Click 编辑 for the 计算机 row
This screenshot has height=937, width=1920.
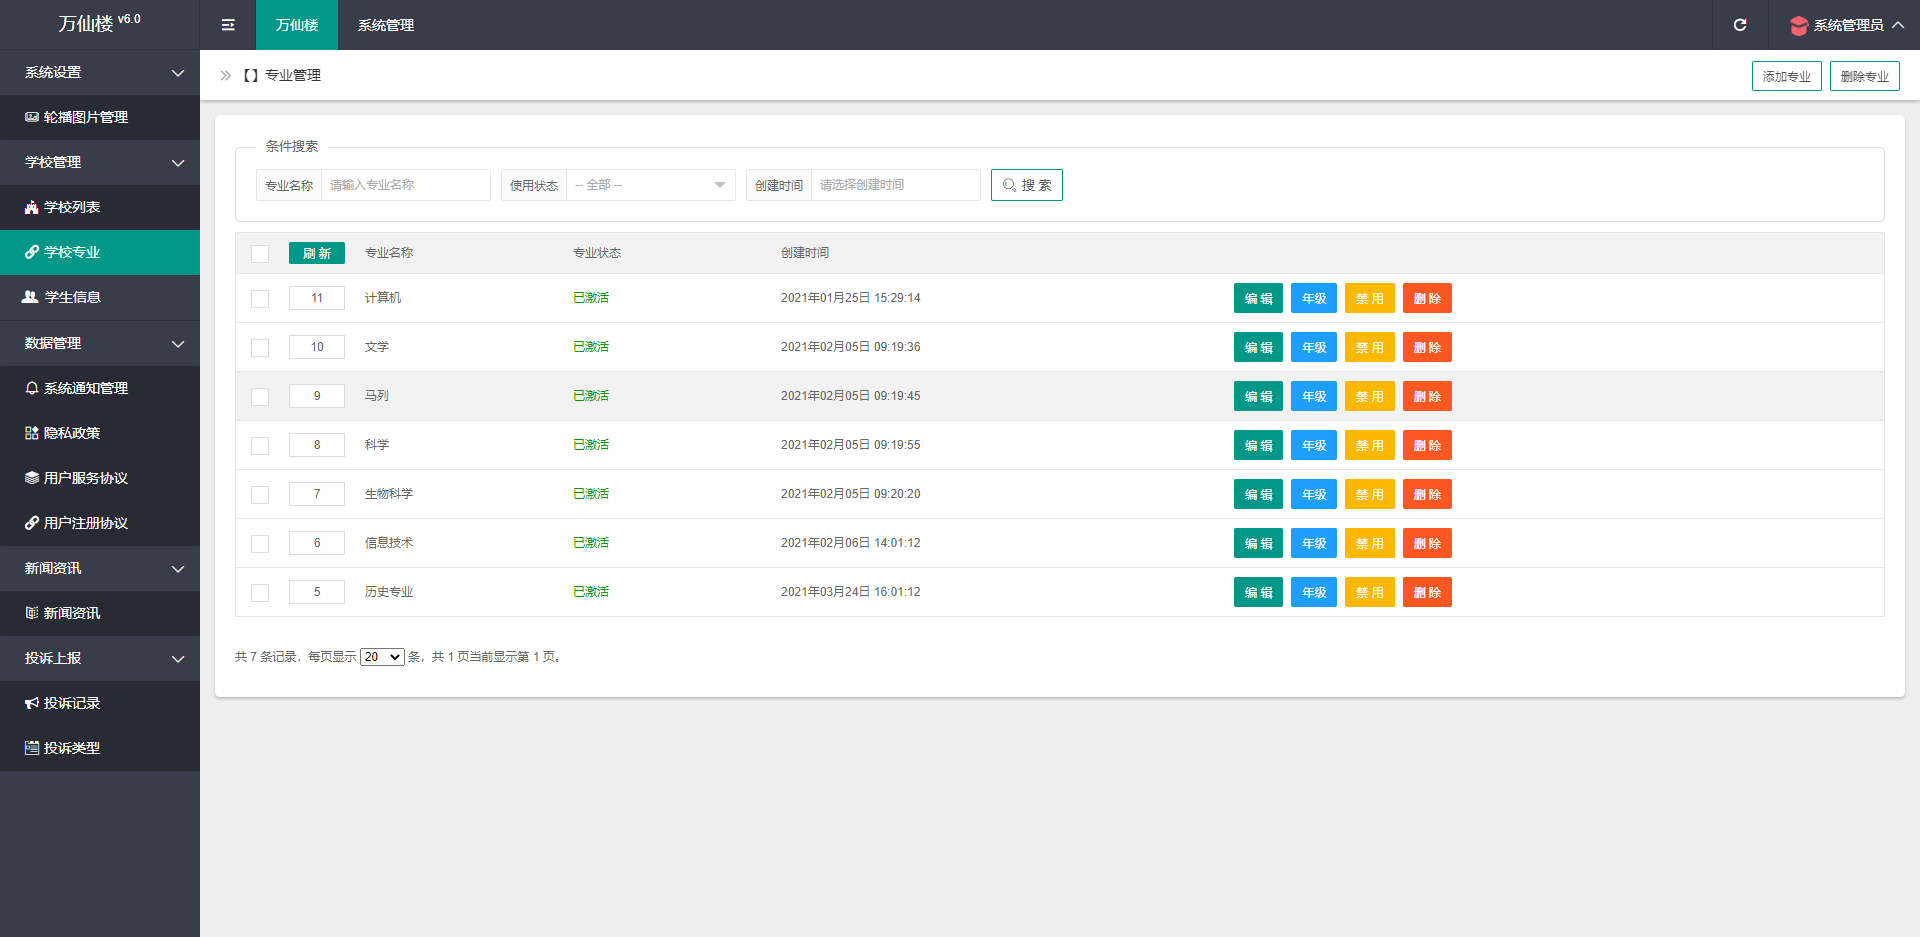pos(1258,298)
